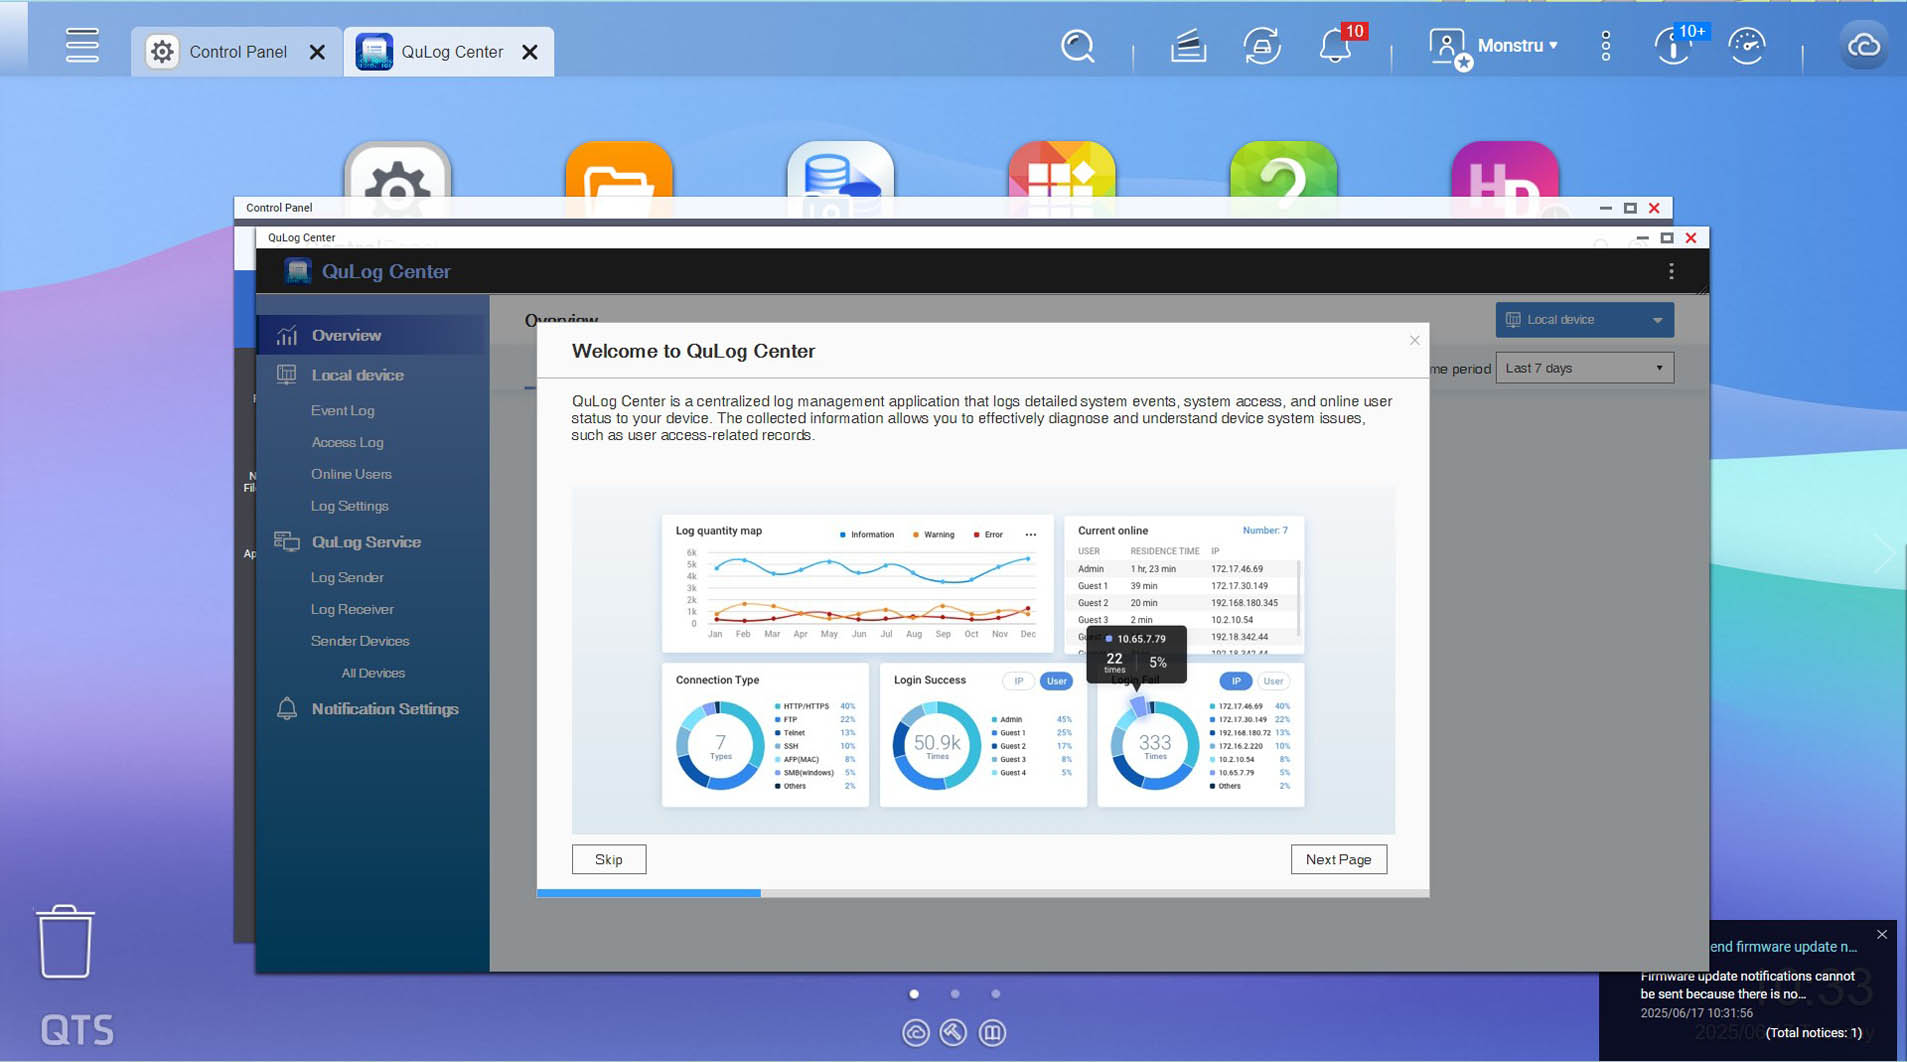Click the QuLog Center logo icon in header
Image resolution: width=1907 pixels, height=1062 pixels.
tap(298, 271)
